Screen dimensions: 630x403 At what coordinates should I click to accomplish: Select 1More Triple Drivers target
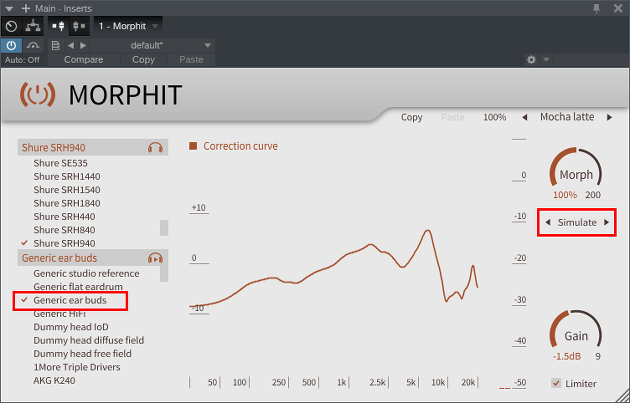coord(77,367)
